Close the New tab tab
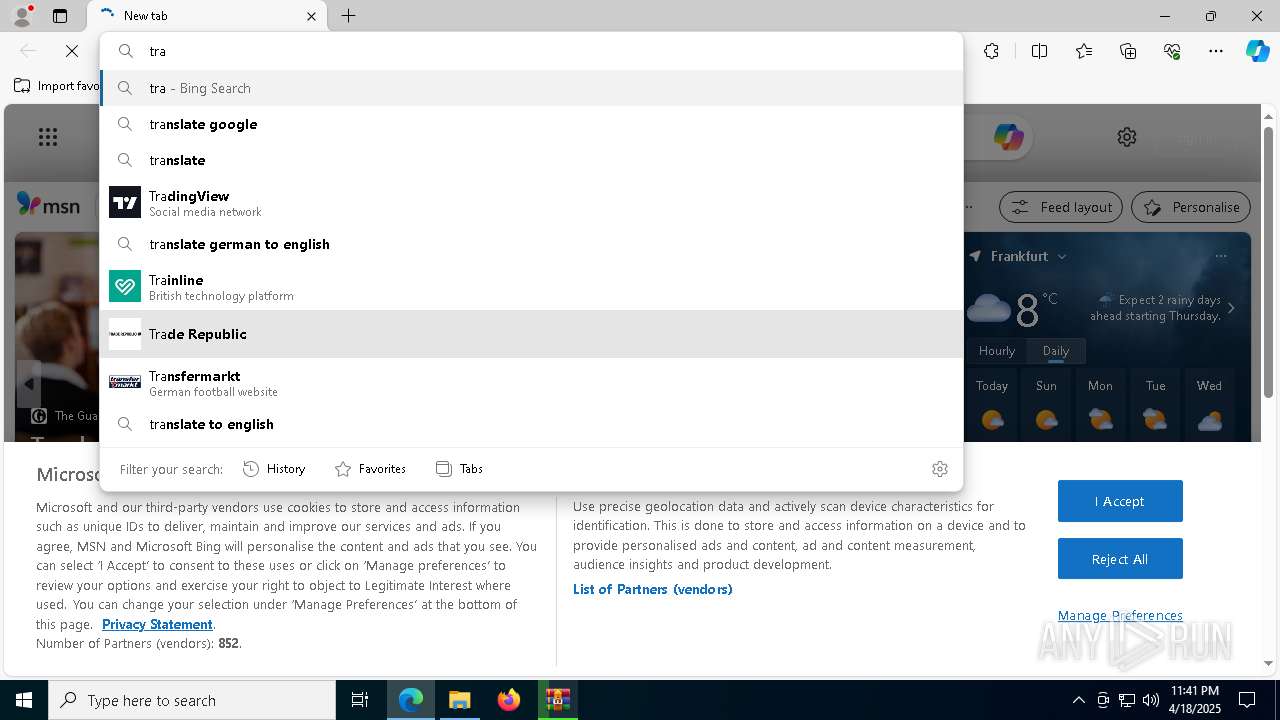The image size is (1280, 720). (311, 16)
